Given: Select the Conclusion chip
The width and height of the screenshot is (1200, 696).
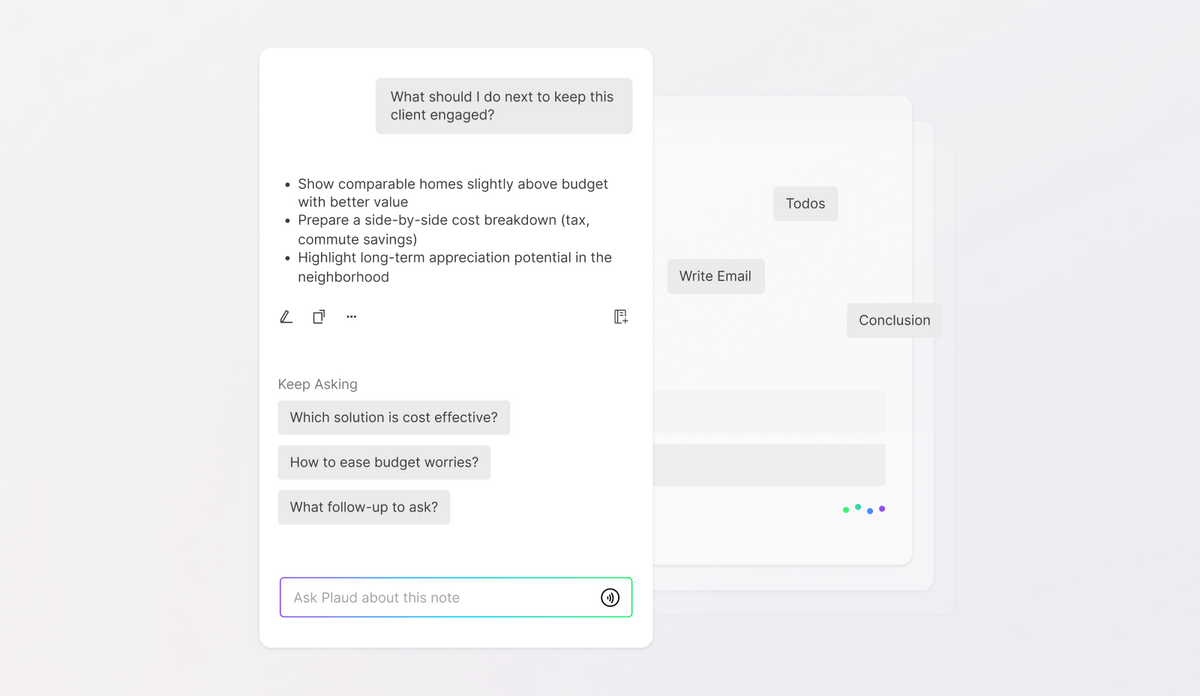Looking at the screenshot, I should (894, 320).
